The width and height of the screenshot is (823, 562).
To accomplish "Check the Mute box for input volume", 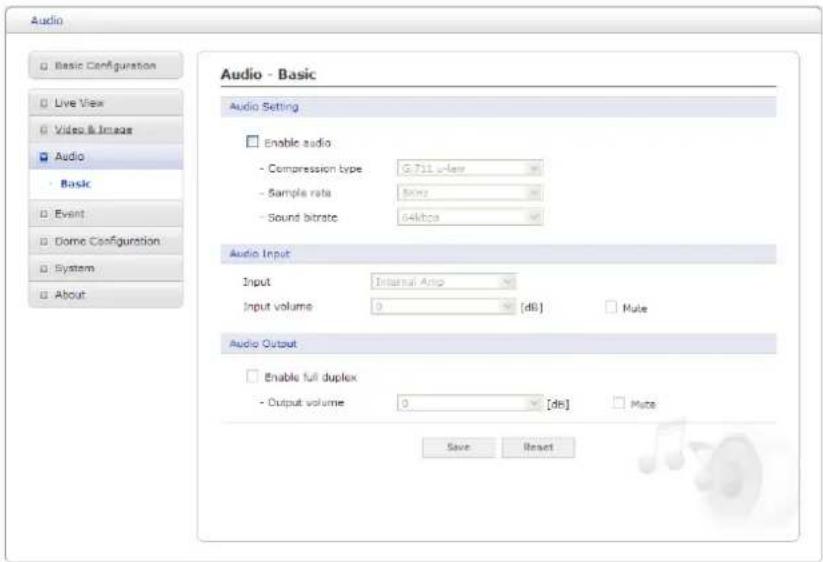I will (610, 307).
